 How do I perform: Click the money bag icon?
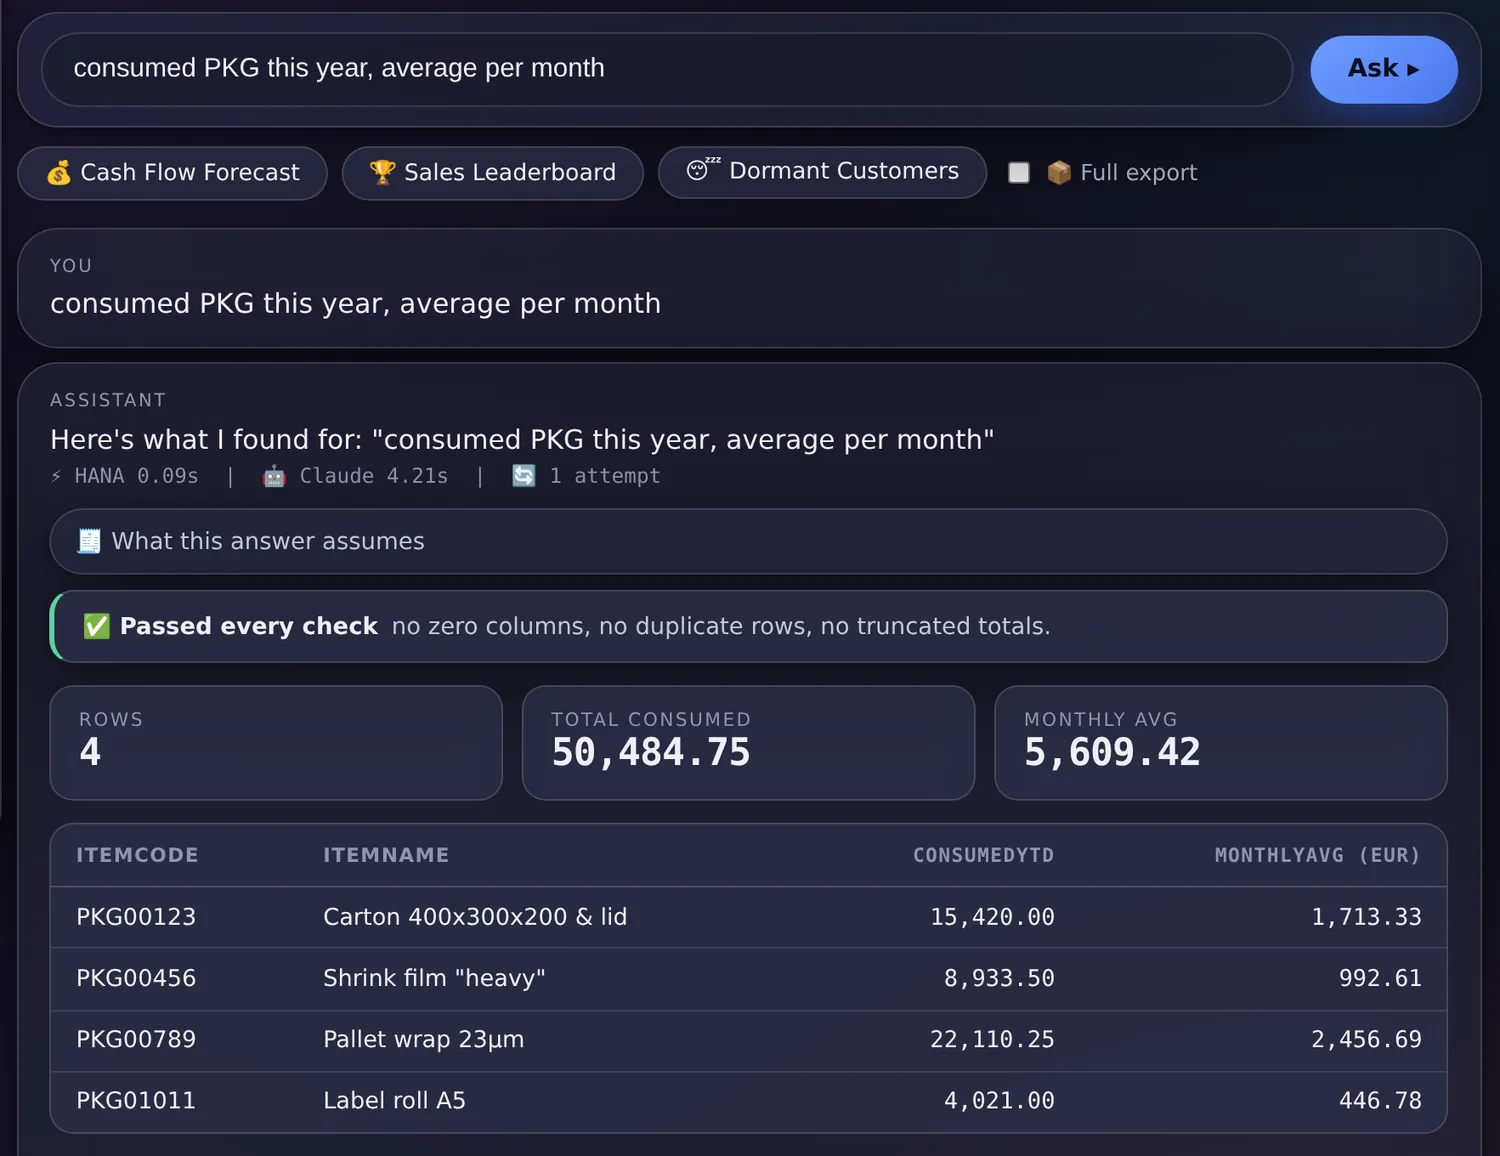click(x=59, y=173)
